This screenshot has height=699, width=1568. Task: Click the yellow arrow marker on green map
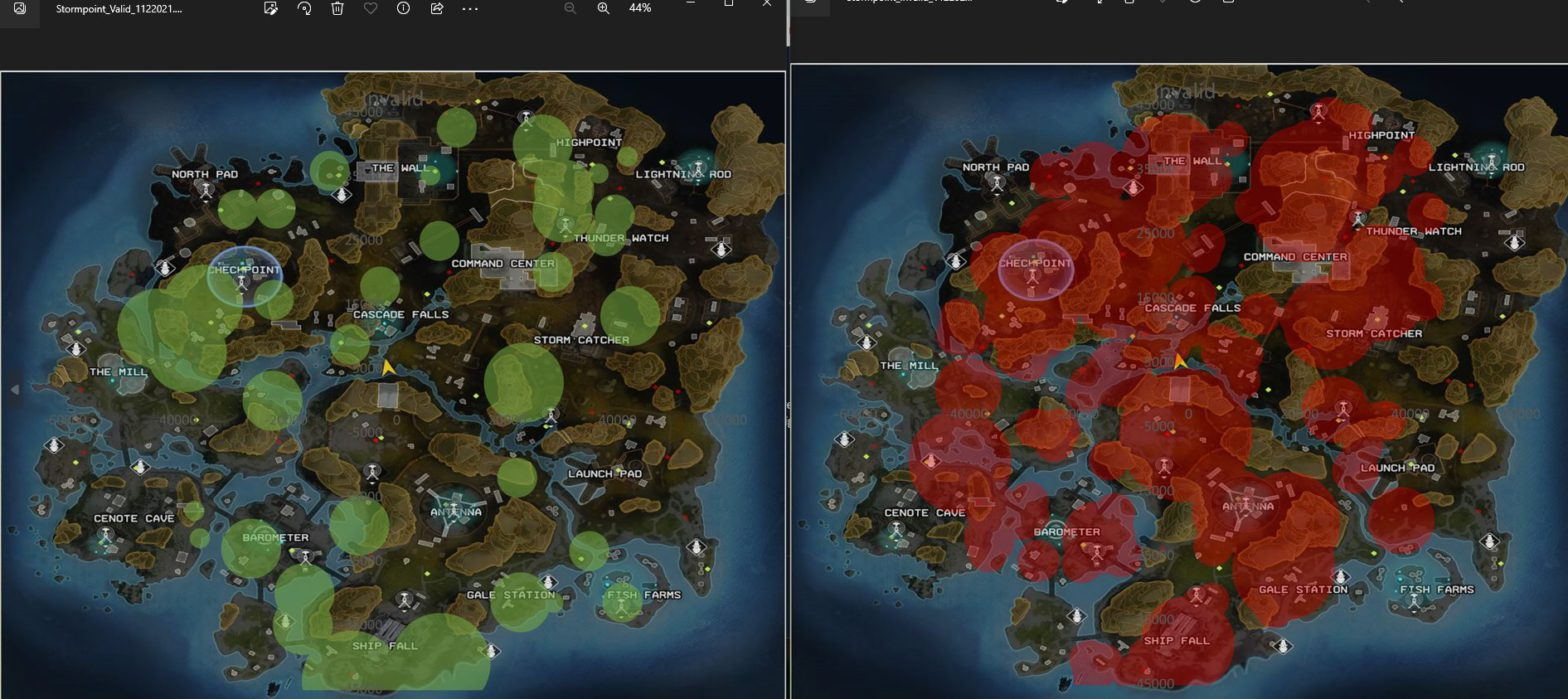[387, 368]
